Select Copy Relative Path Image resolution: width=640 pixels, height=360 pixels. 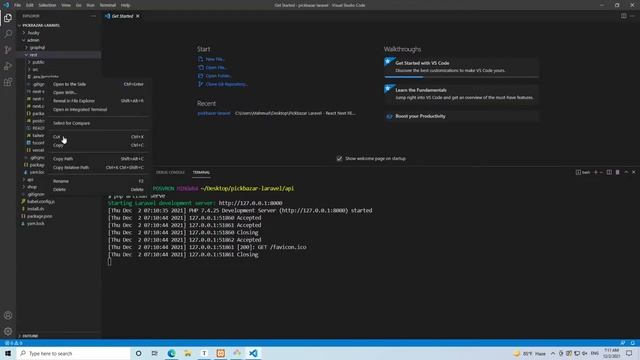click(98, 167)
